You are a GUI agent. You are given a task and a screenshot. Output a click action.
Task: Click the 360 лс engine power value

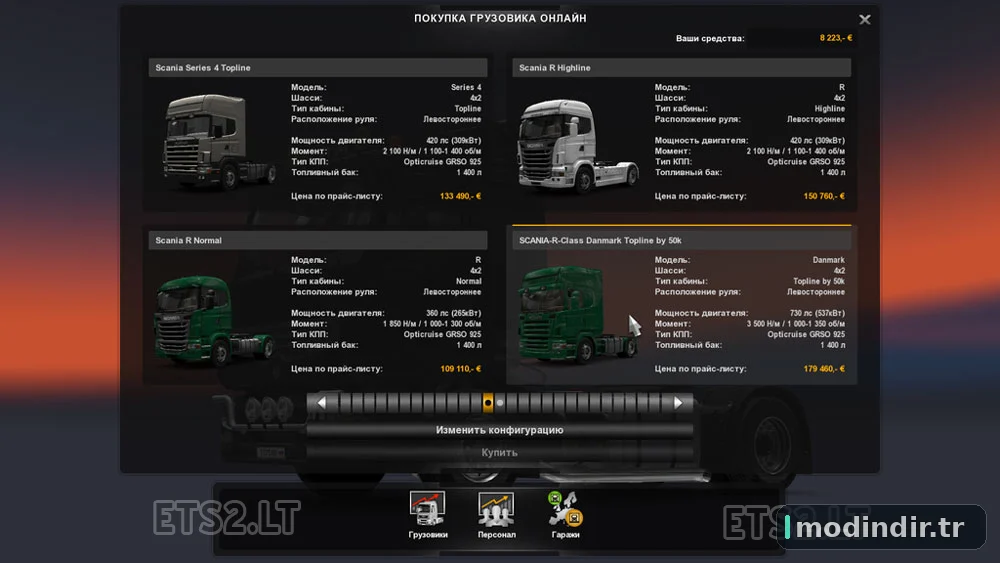click(453, 313)
